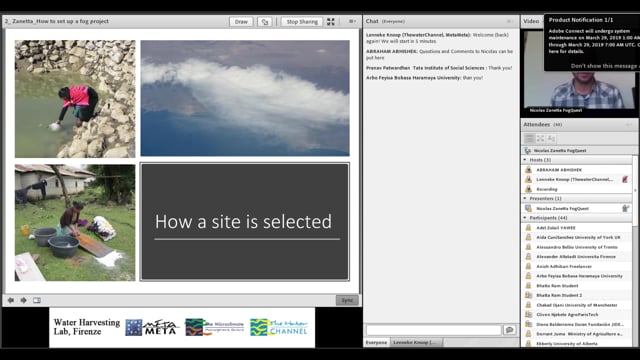Image resolution: width=640 pixels, height=360 pixels.
Task: Select participant Alexander Altstadt
Action: [x=577, y=257]
